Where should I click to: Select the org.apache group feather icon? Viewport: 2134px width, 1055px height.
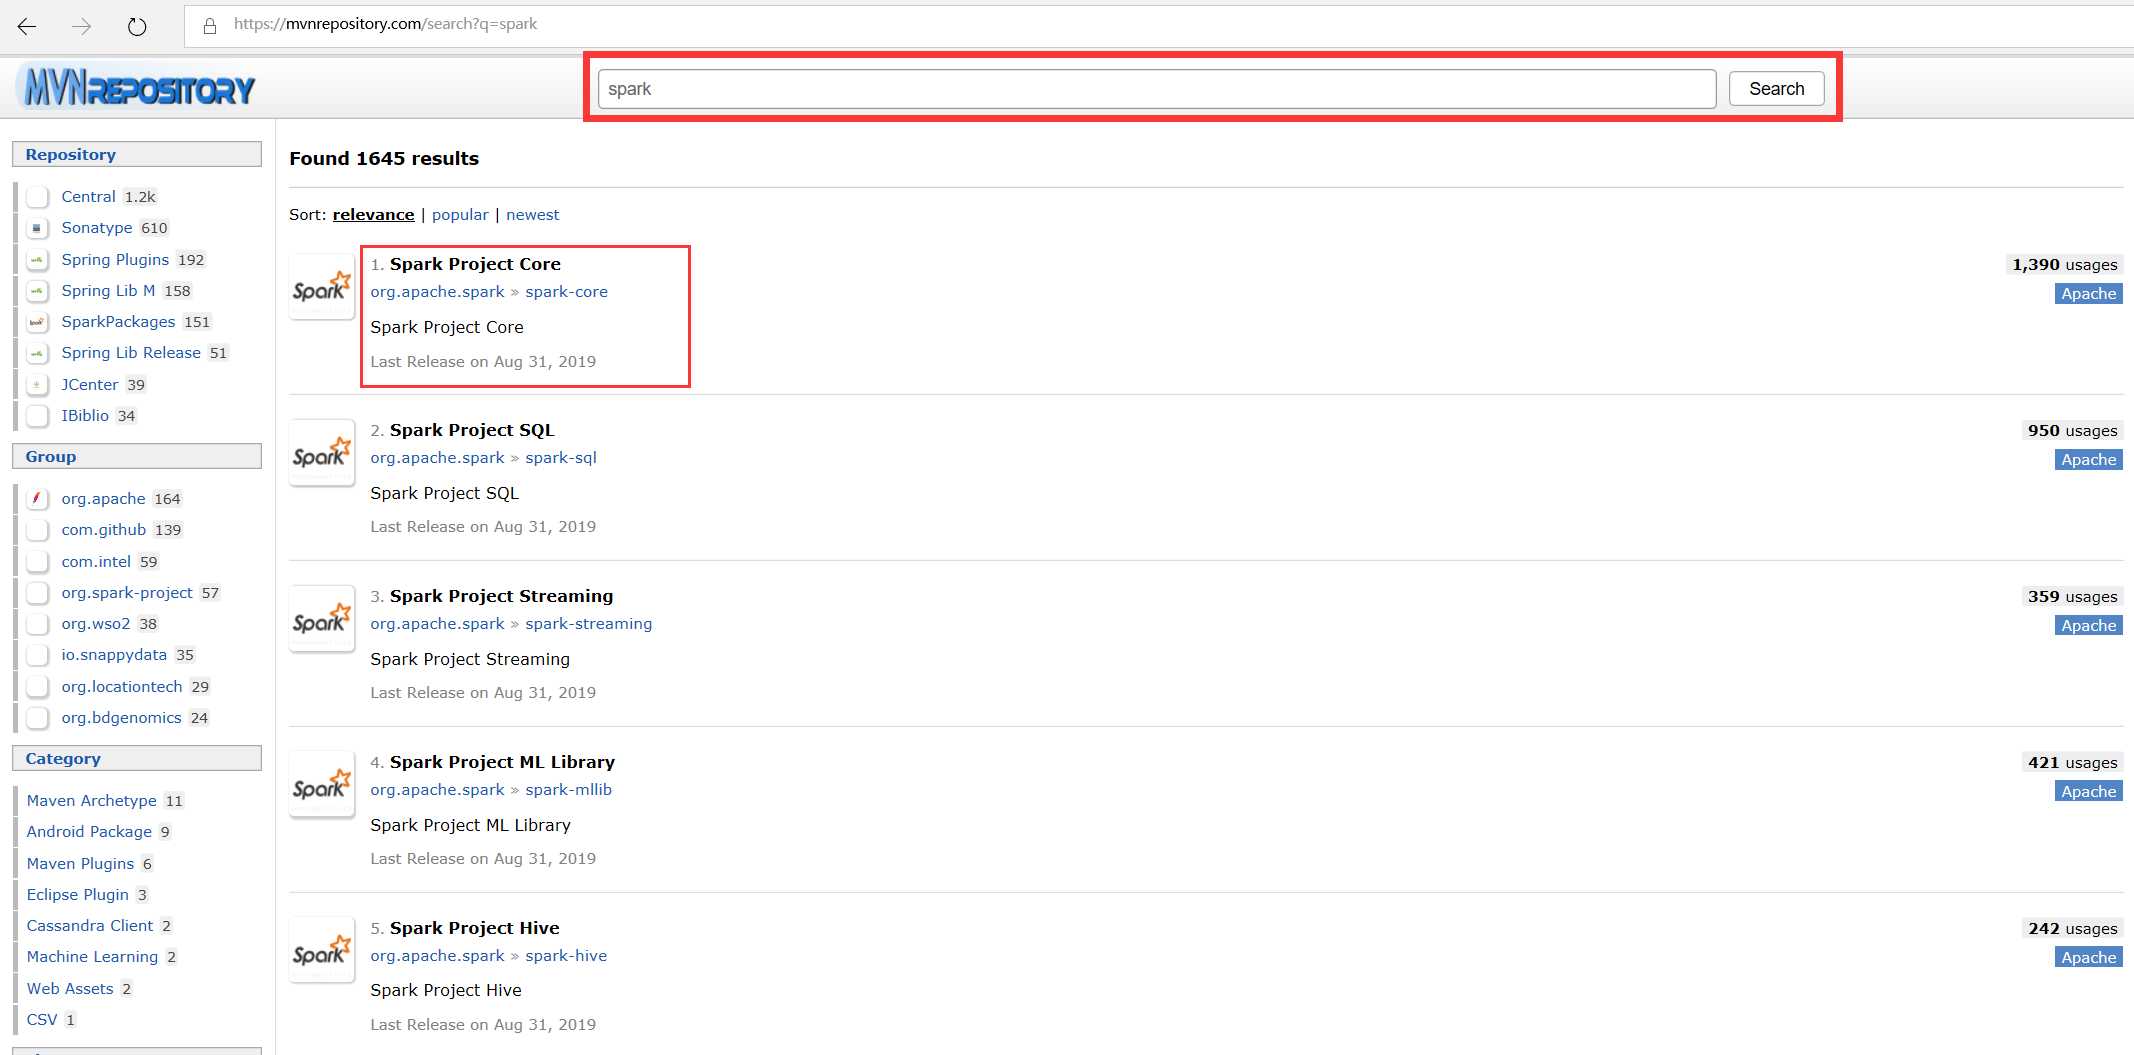point(37,499)
